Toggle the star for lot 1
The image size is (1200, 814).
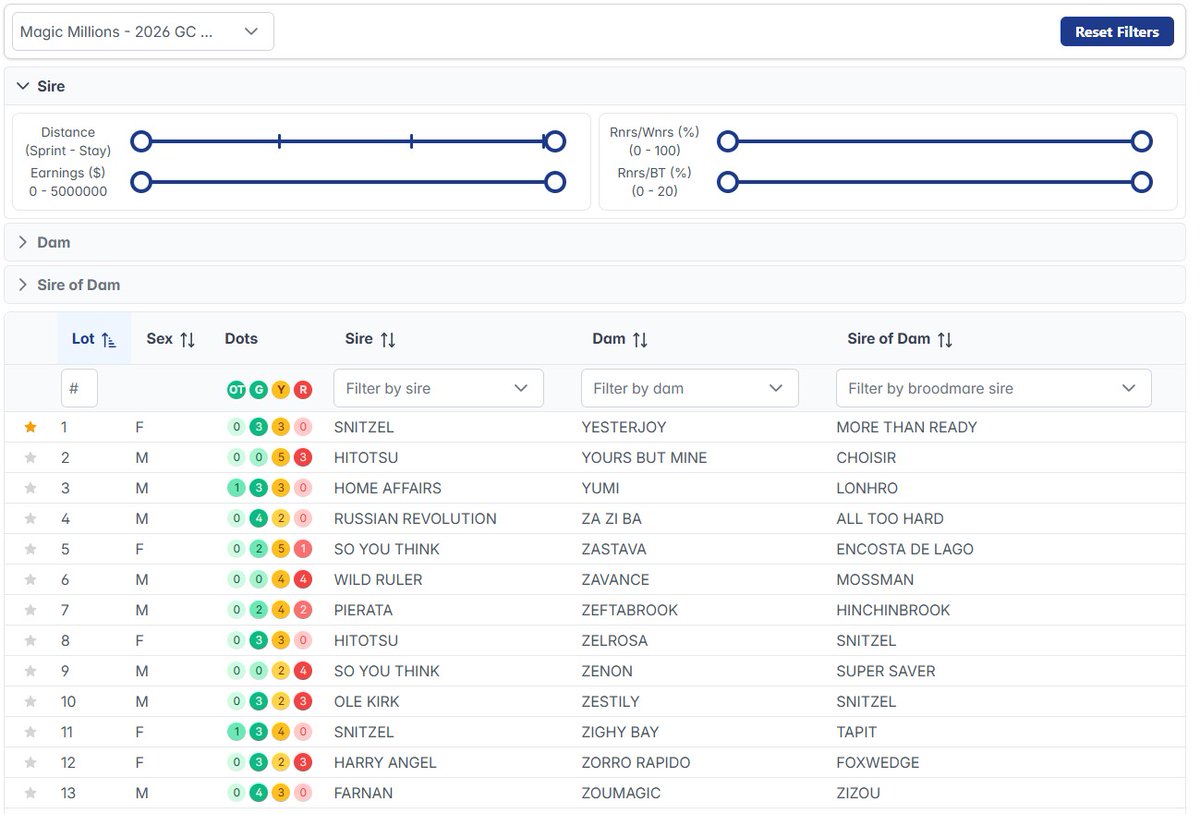pos(30,427)
